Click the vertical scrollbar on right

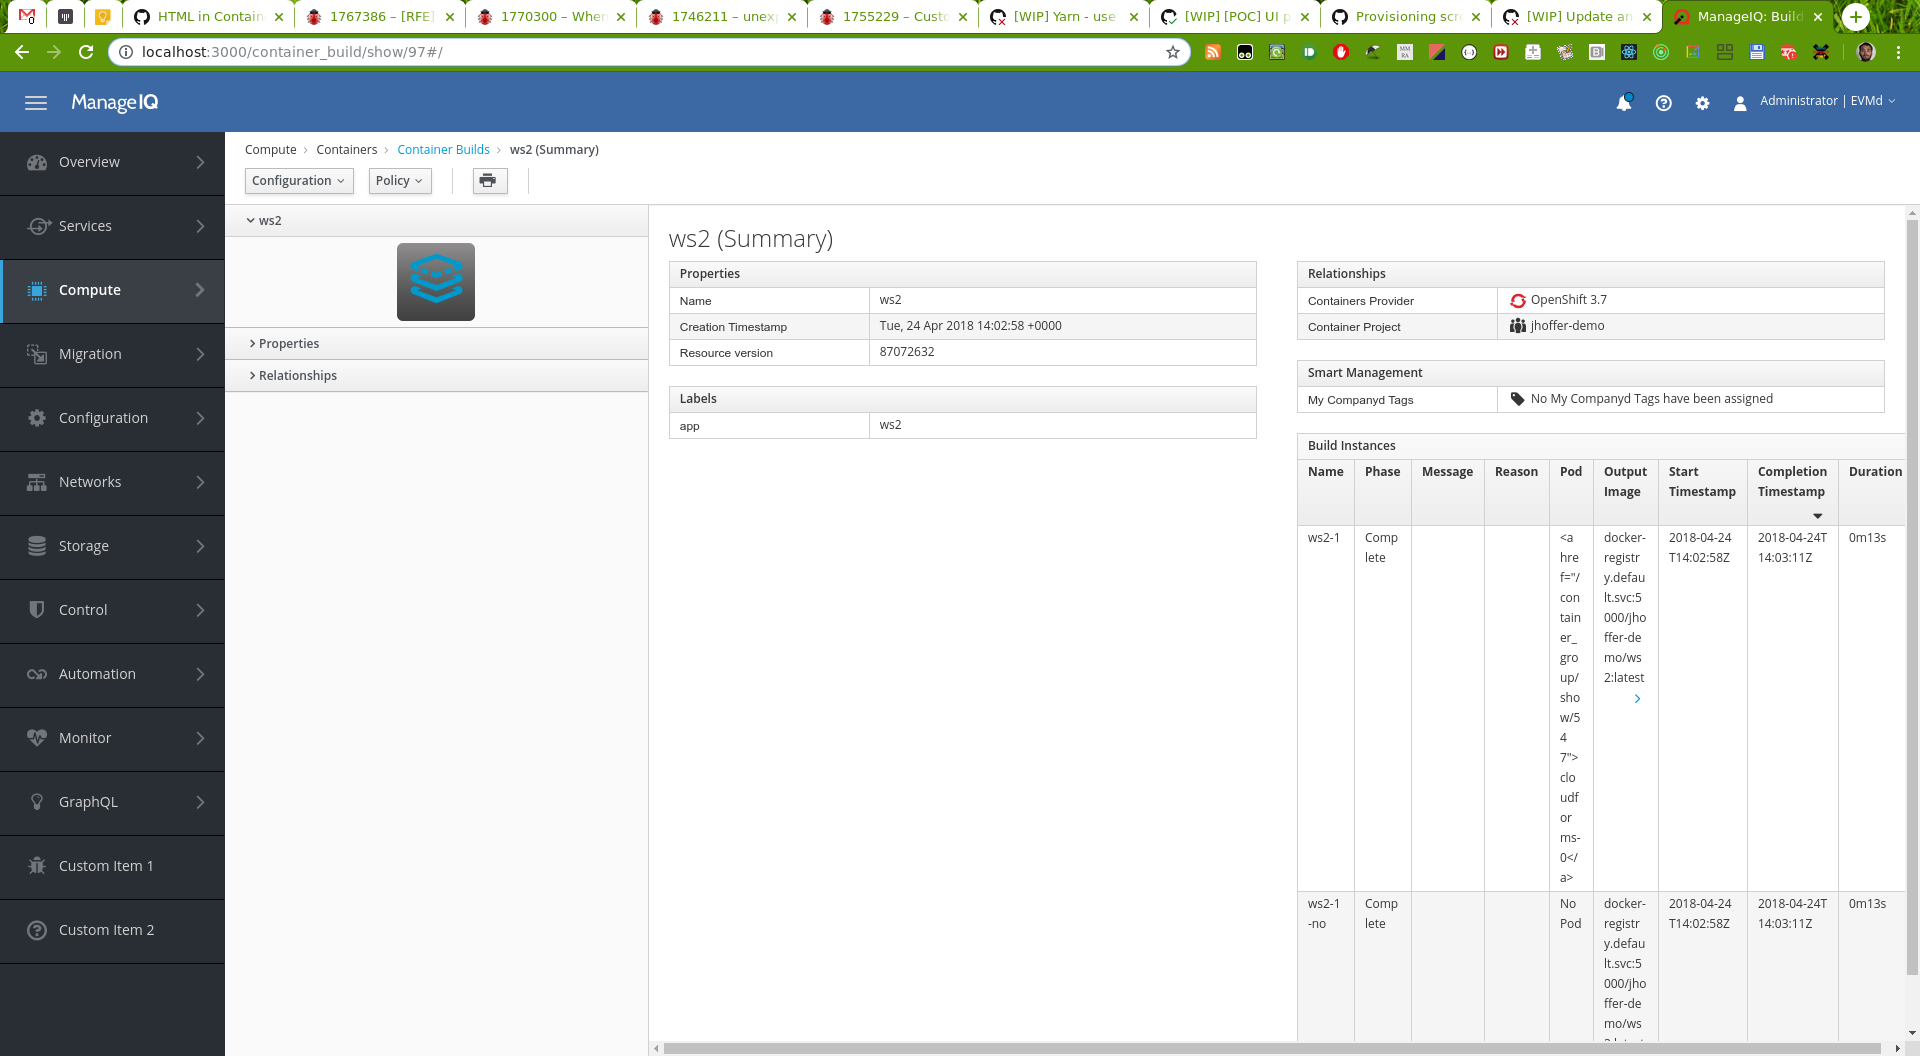[x=1912, y=596]
